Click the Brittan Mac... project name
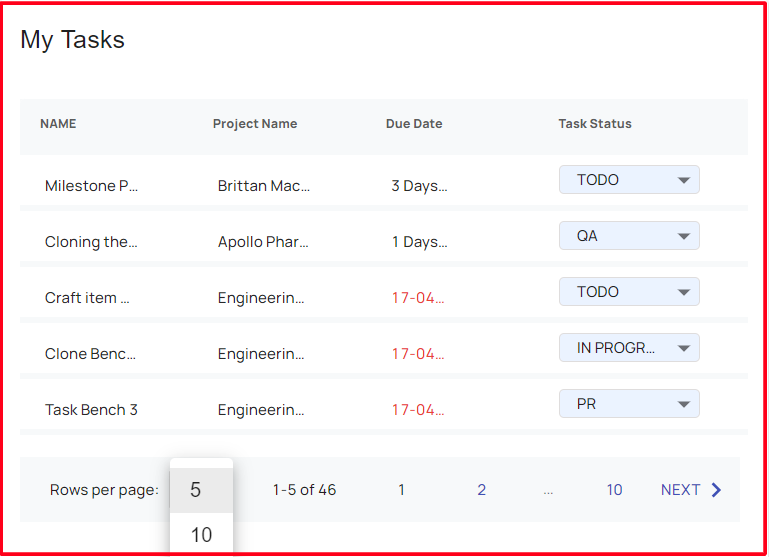This screenshot has width=769, height=557. coord(264,186)
